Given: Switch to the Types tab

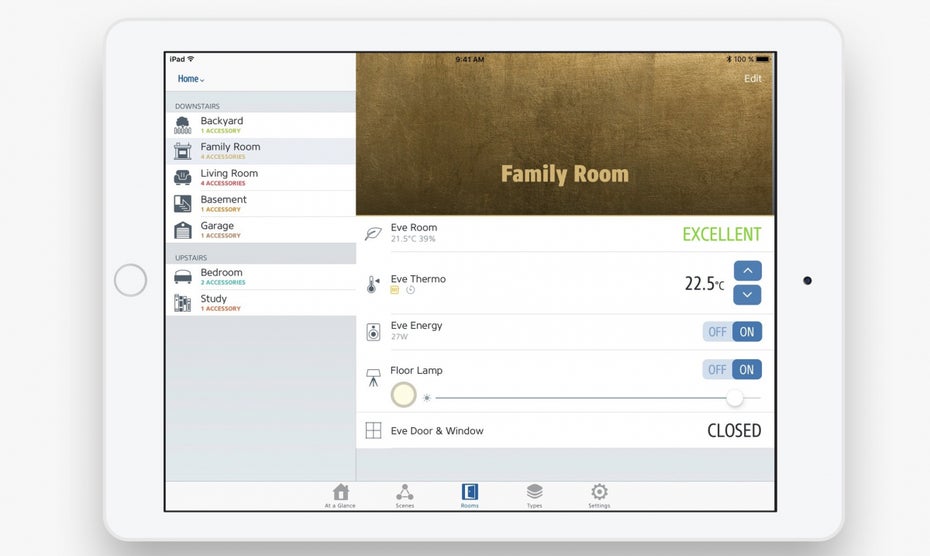Looking at the screenshot, I should coord(534,496).
